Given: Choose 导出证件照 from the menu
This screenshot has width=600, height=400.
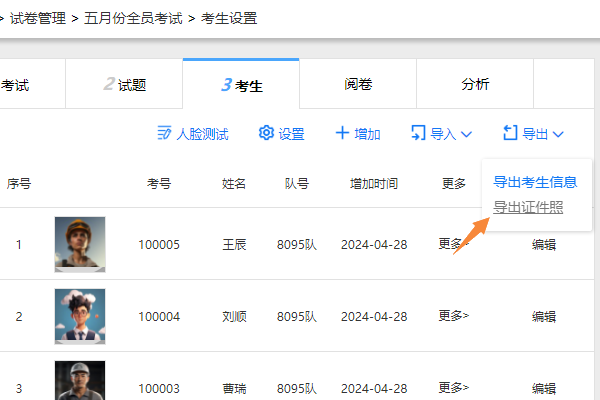Looking at the screenshot, I should point(528,207).
